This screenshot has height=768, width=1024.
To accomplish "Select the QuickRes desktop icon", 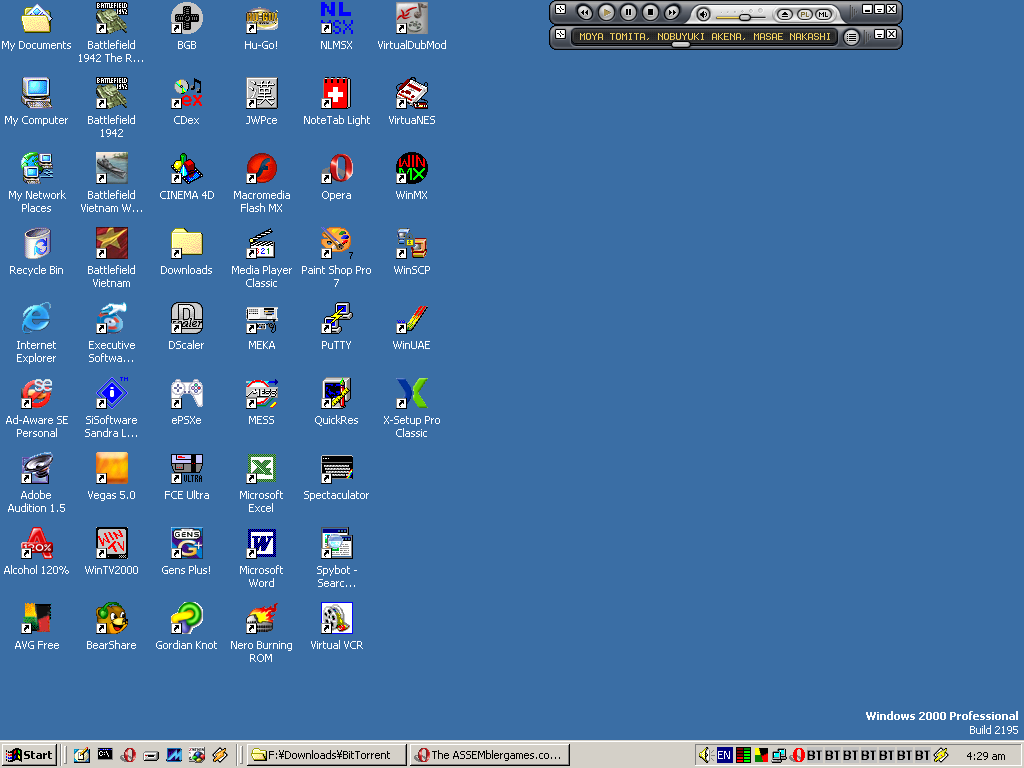I will pos(336,402).
